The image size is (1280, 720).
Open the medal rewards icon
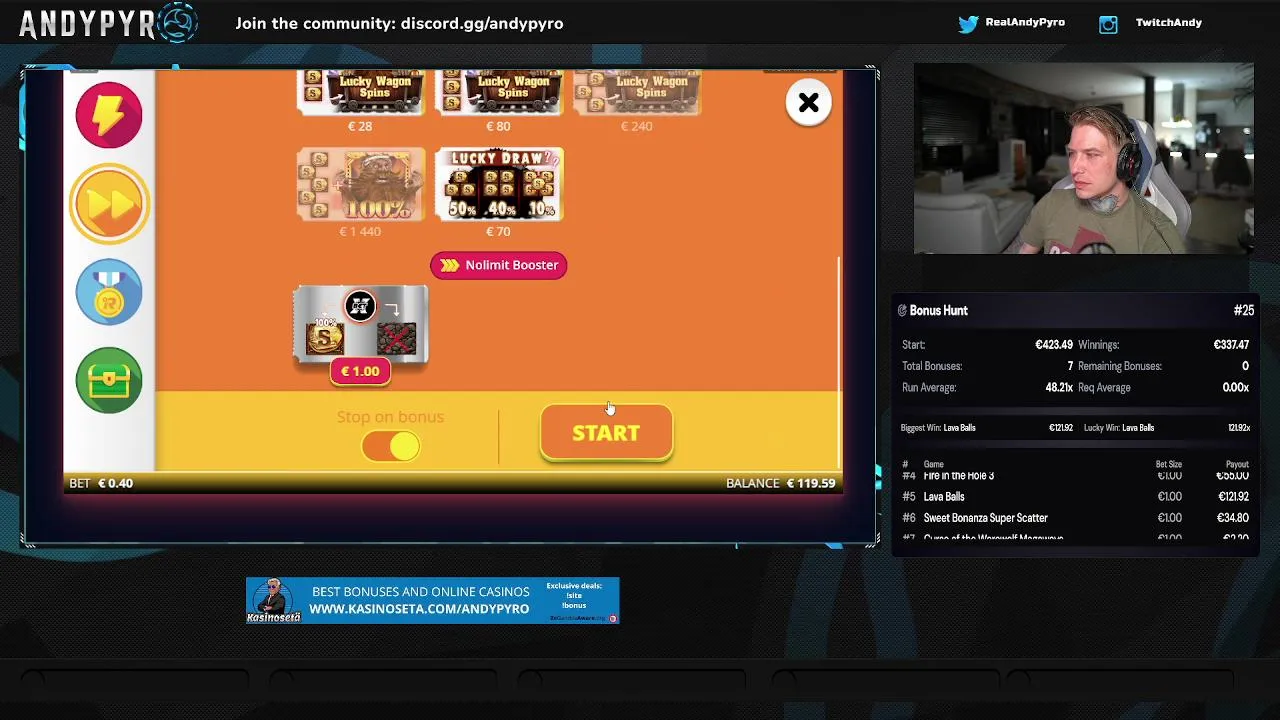tap(109, 292)
